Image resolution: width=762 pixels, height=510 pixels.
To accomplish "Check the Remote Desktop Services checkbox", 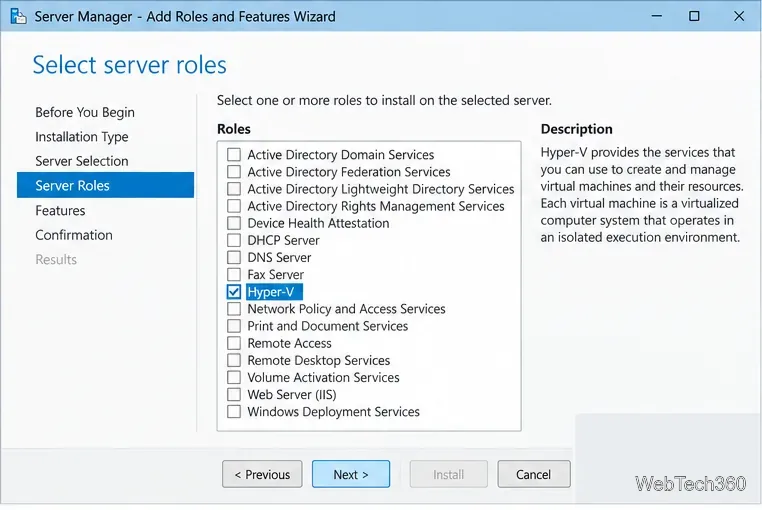I will click(234, 360).
